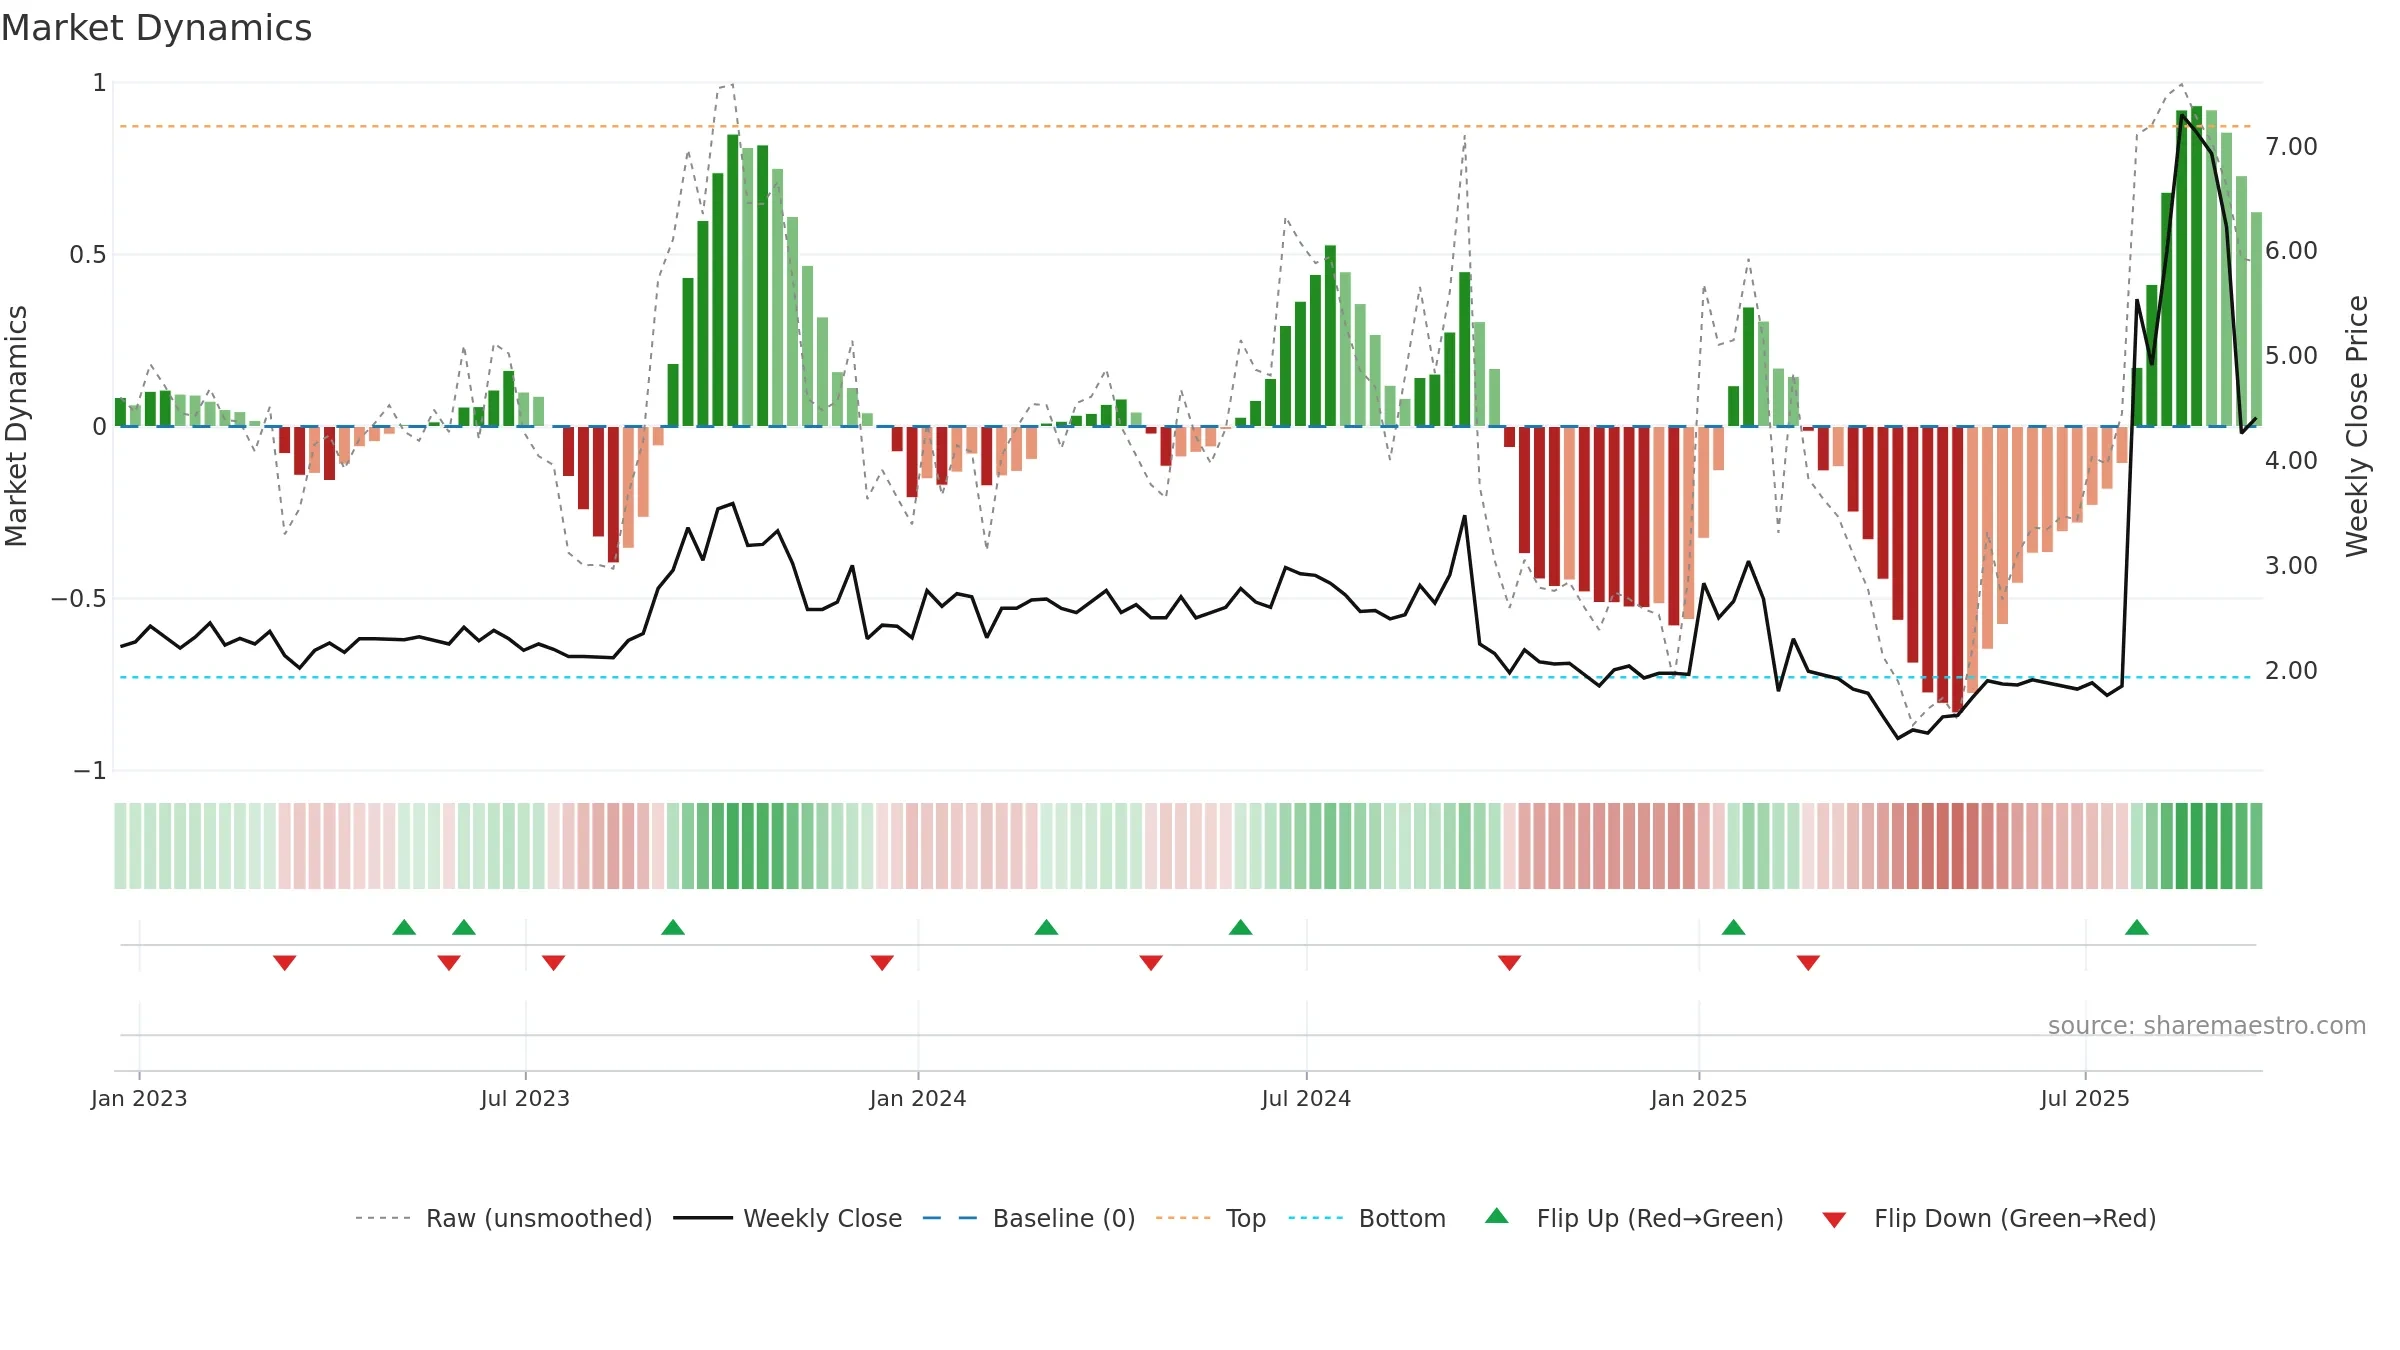Toggle the Flip Down (Green→Red) legend entry
Screen dimensions: 2400x1350
pos(1989,1218)
